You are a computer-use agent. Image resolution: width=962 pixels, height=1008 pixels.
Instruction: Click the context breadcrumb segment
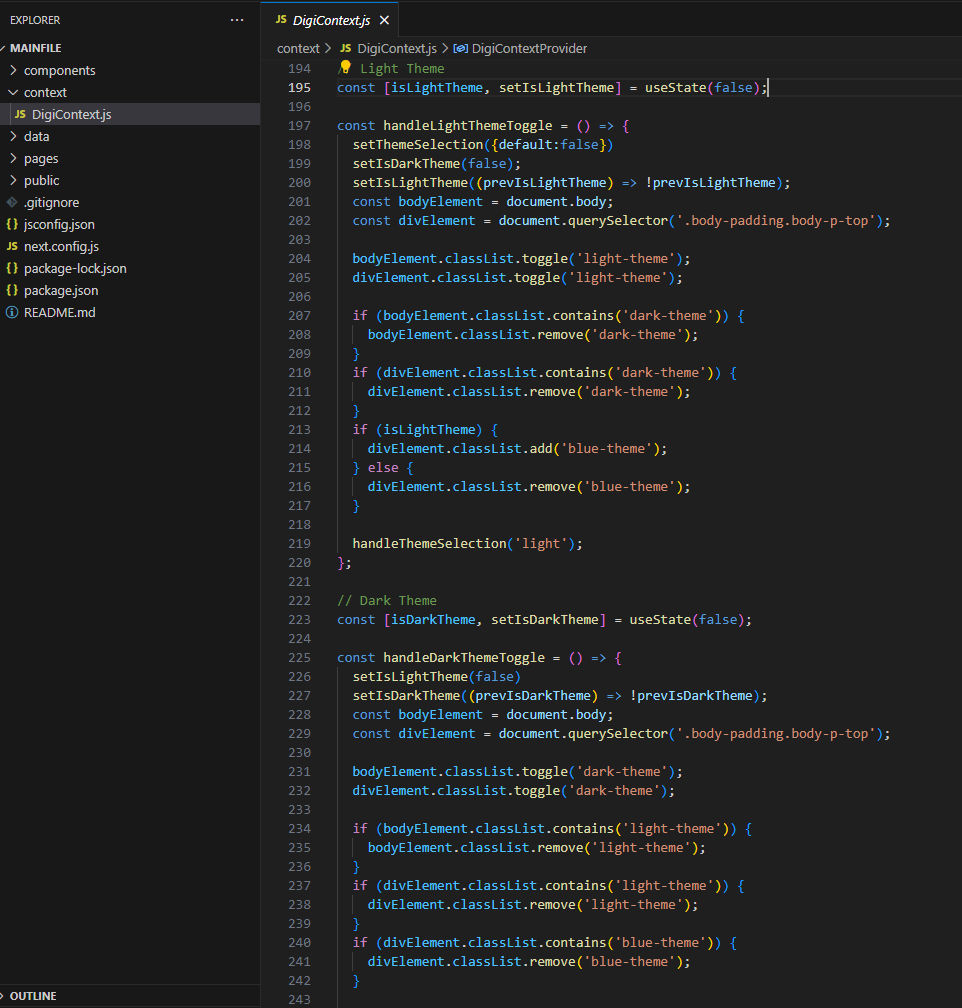(298, 48)
